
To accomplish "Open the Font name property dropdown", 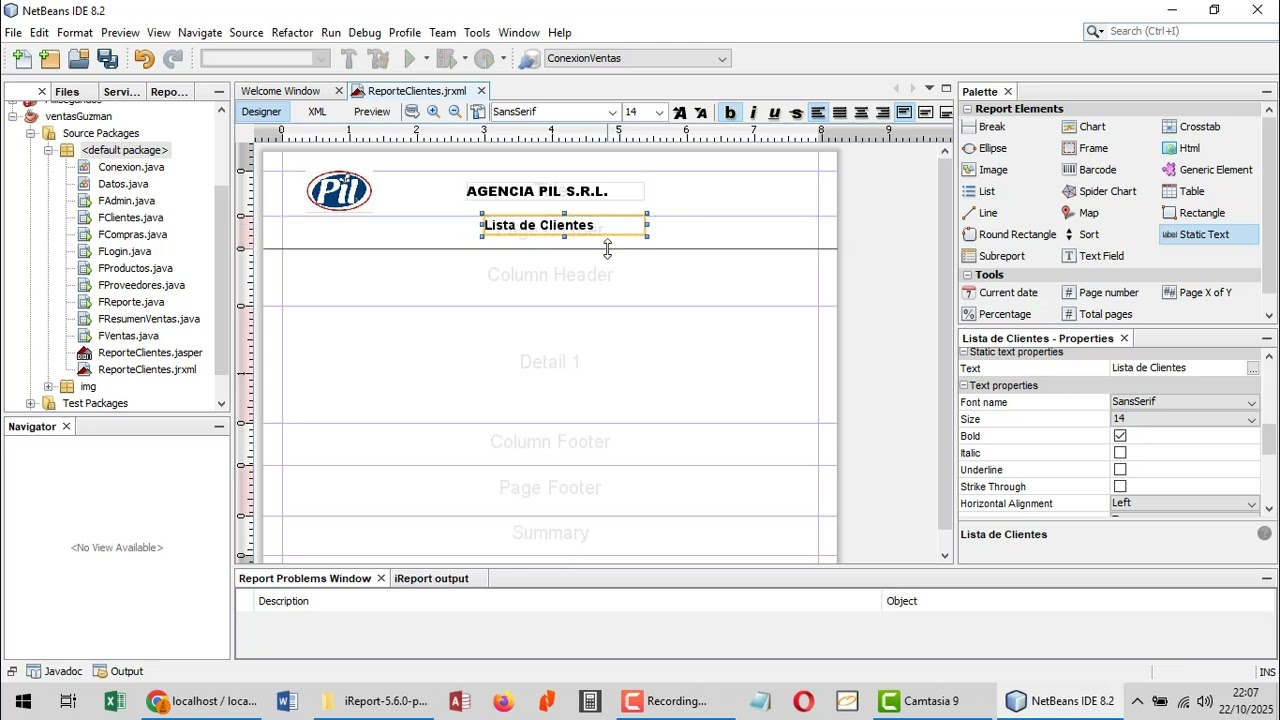I will coord(1251,403).
